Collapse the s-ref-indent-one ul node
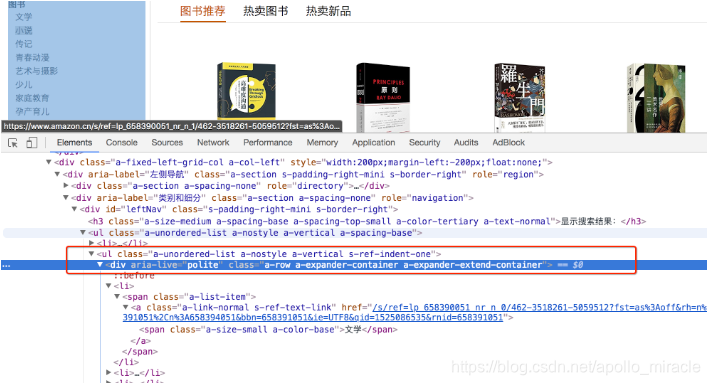710x385 pixels. point(91,254)
